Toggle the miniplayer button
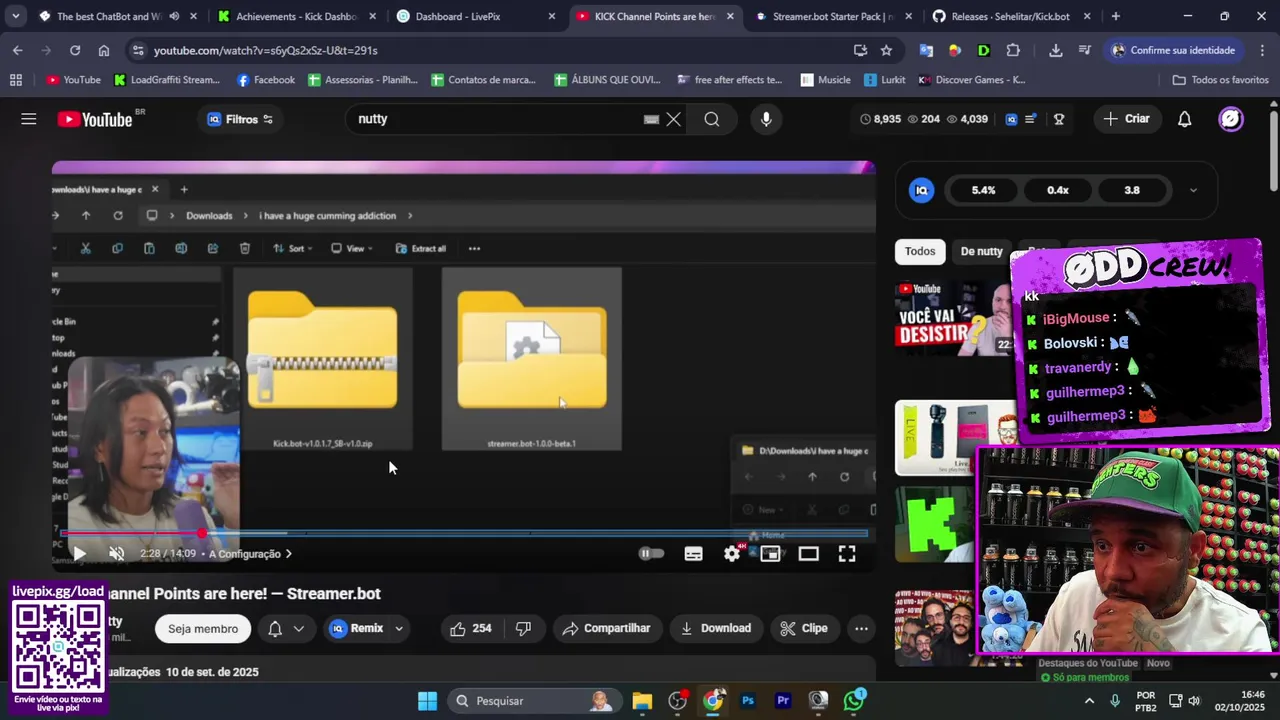The height and width of the screenshot is (720, 1280). [x=770, y=553]
